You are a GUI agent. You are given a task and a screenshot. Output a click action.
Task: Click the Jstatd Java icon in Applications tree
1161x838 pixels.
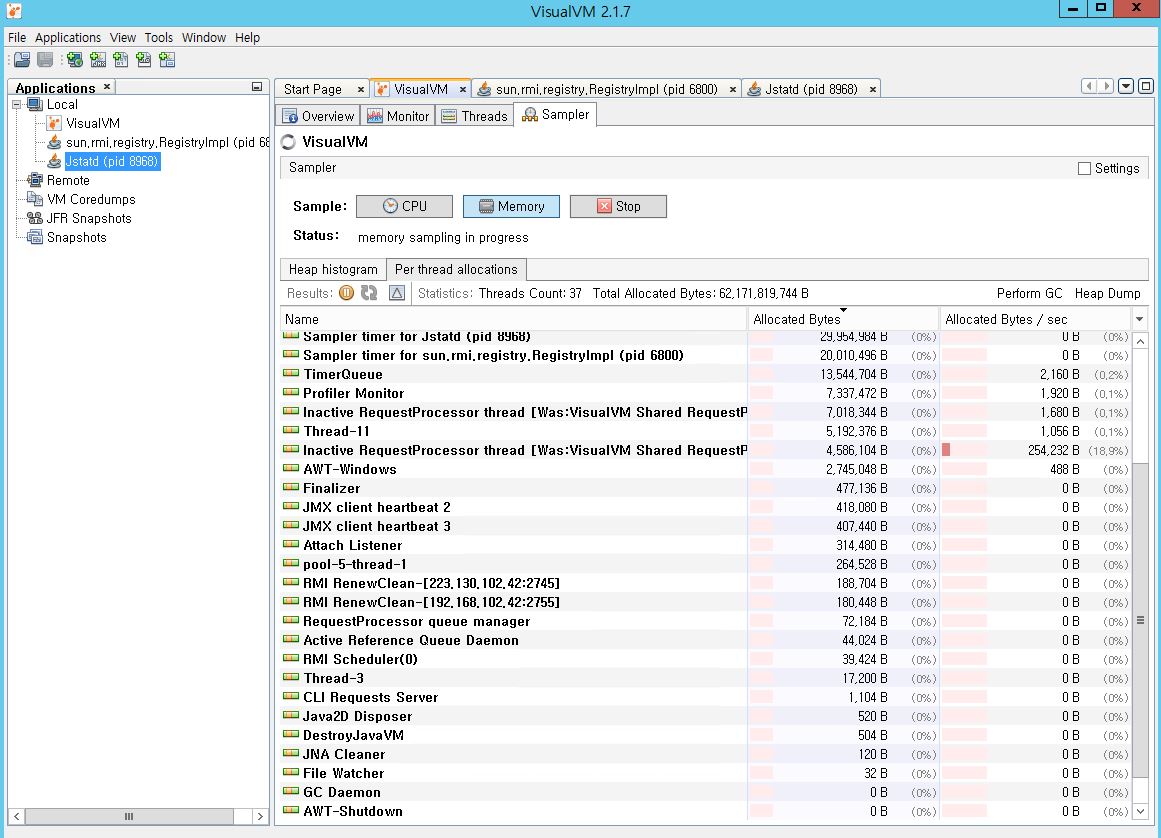coord(54,161)
